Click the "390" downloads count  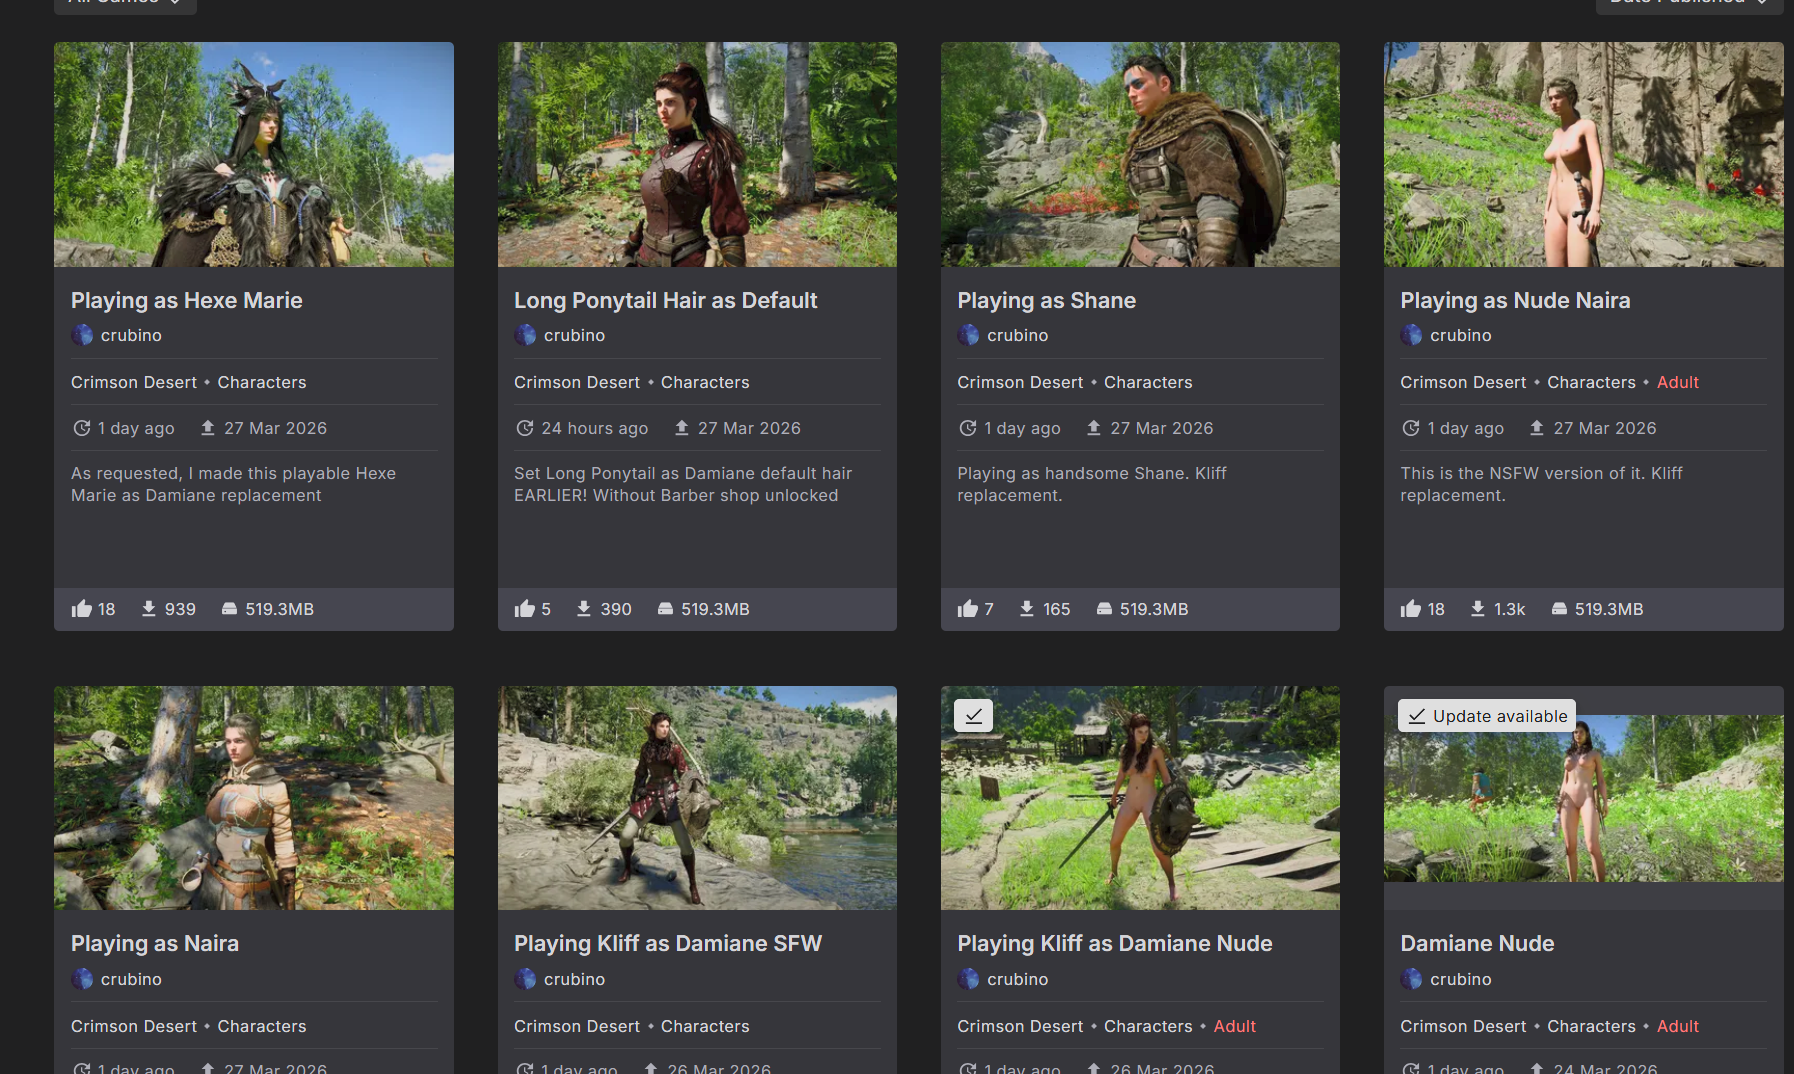point(616,609)
